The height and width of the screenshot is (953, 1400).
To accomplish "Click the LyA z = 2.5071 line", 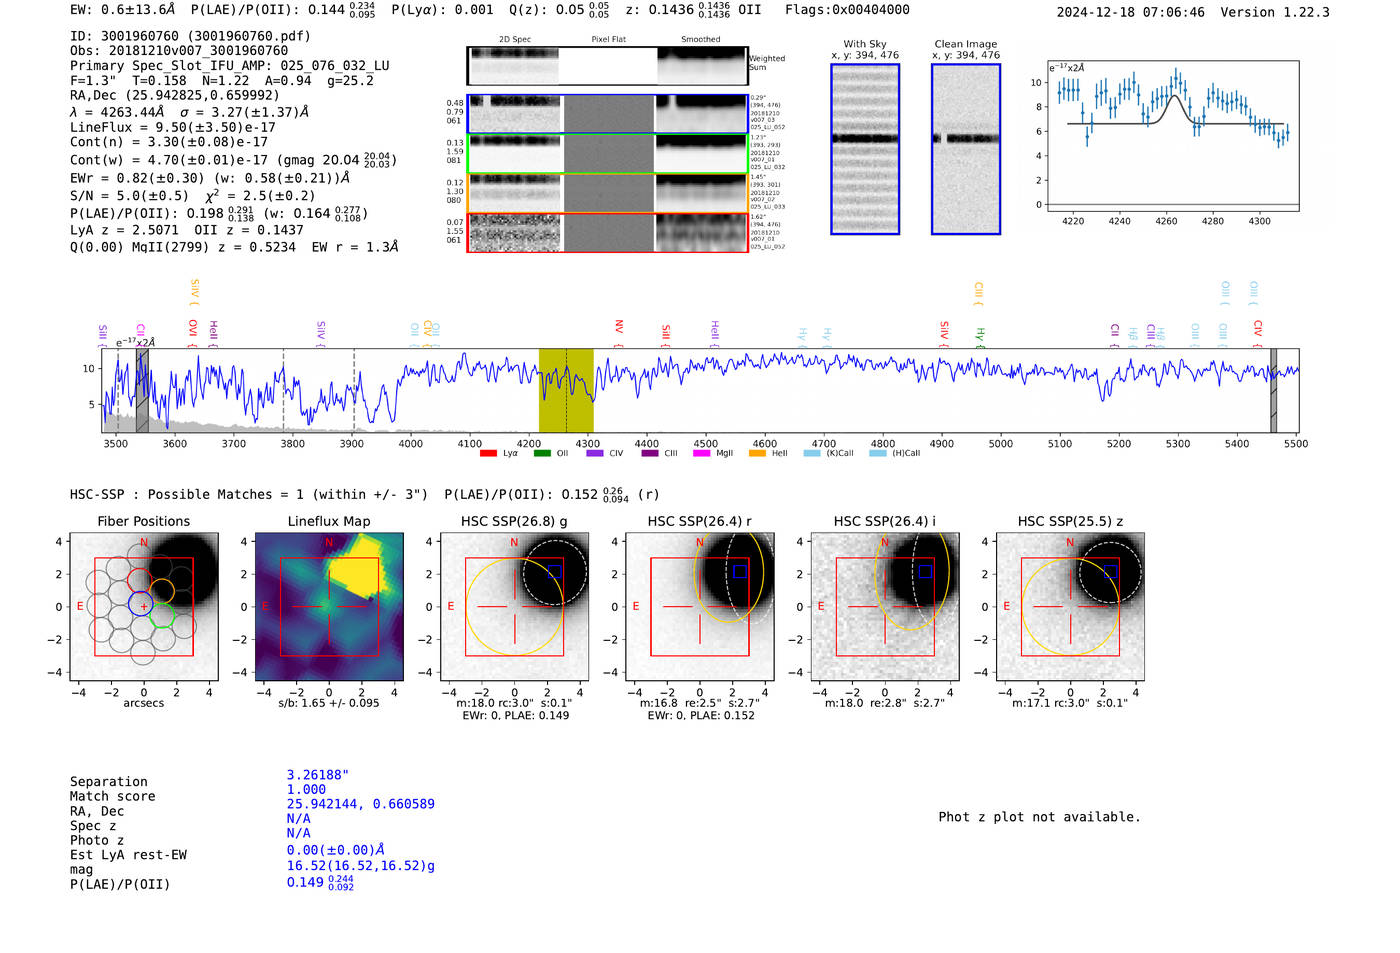I will 120,230.
